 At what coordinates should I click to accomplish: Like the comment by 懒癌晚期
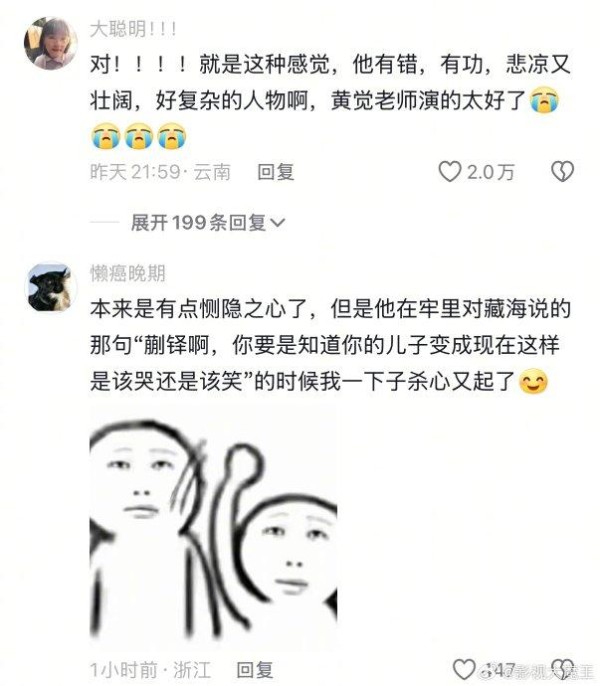(x=463, y=669)
